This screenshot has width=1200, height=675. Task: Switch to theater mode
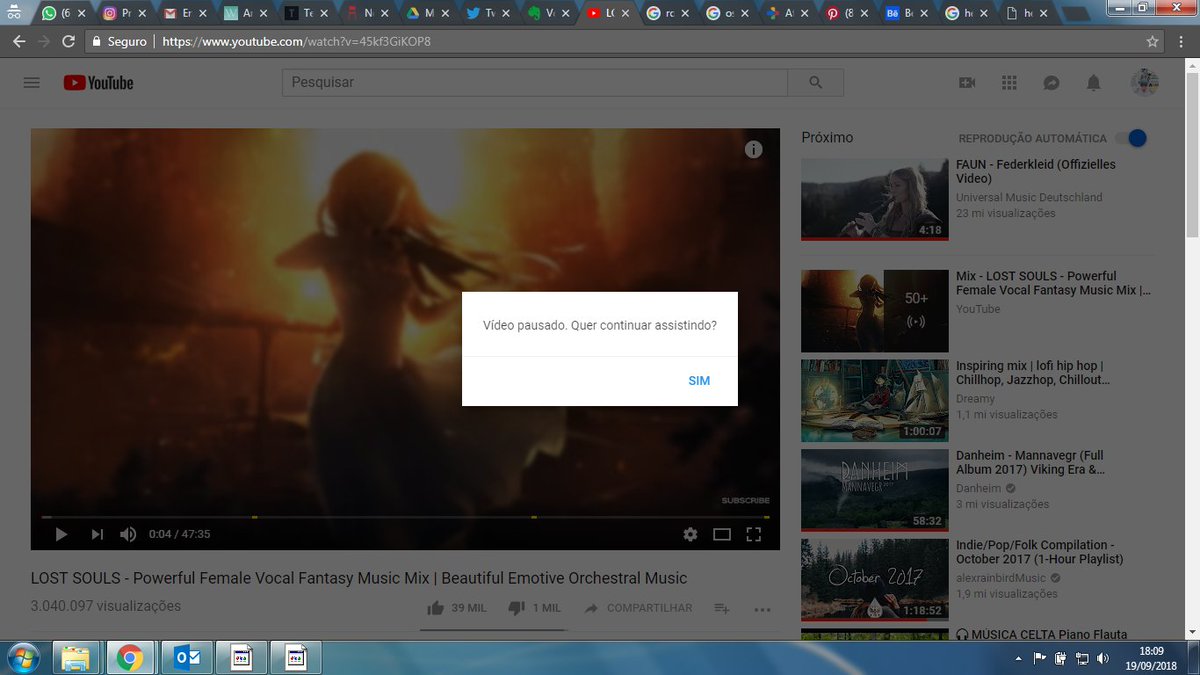coord(722,534)
